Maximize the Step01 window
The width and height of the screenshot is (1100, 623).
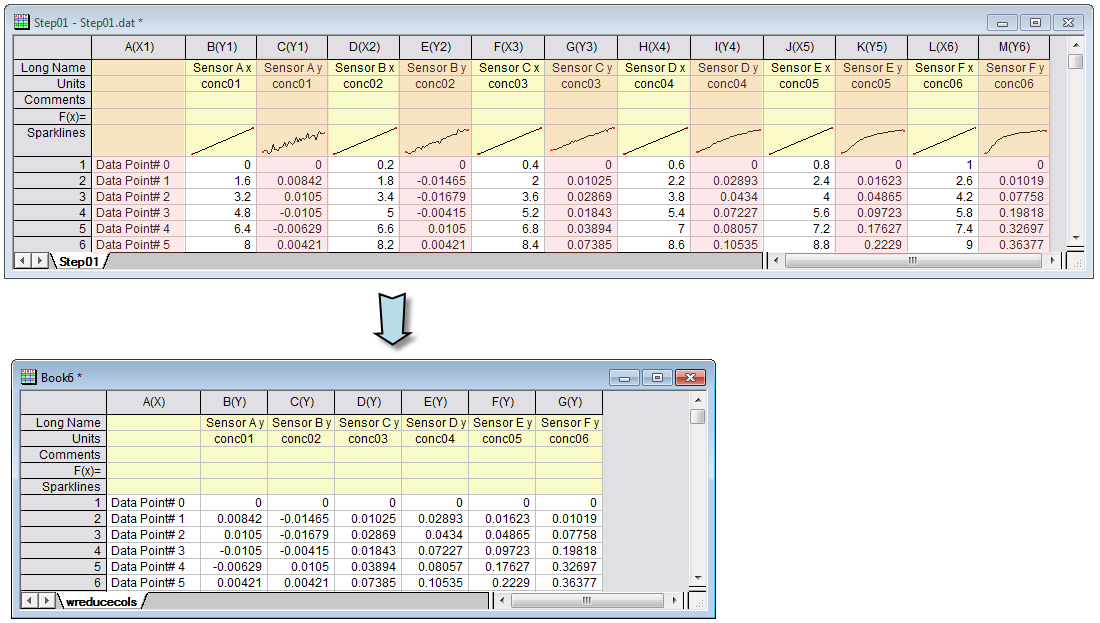[x=1035, y=22]
